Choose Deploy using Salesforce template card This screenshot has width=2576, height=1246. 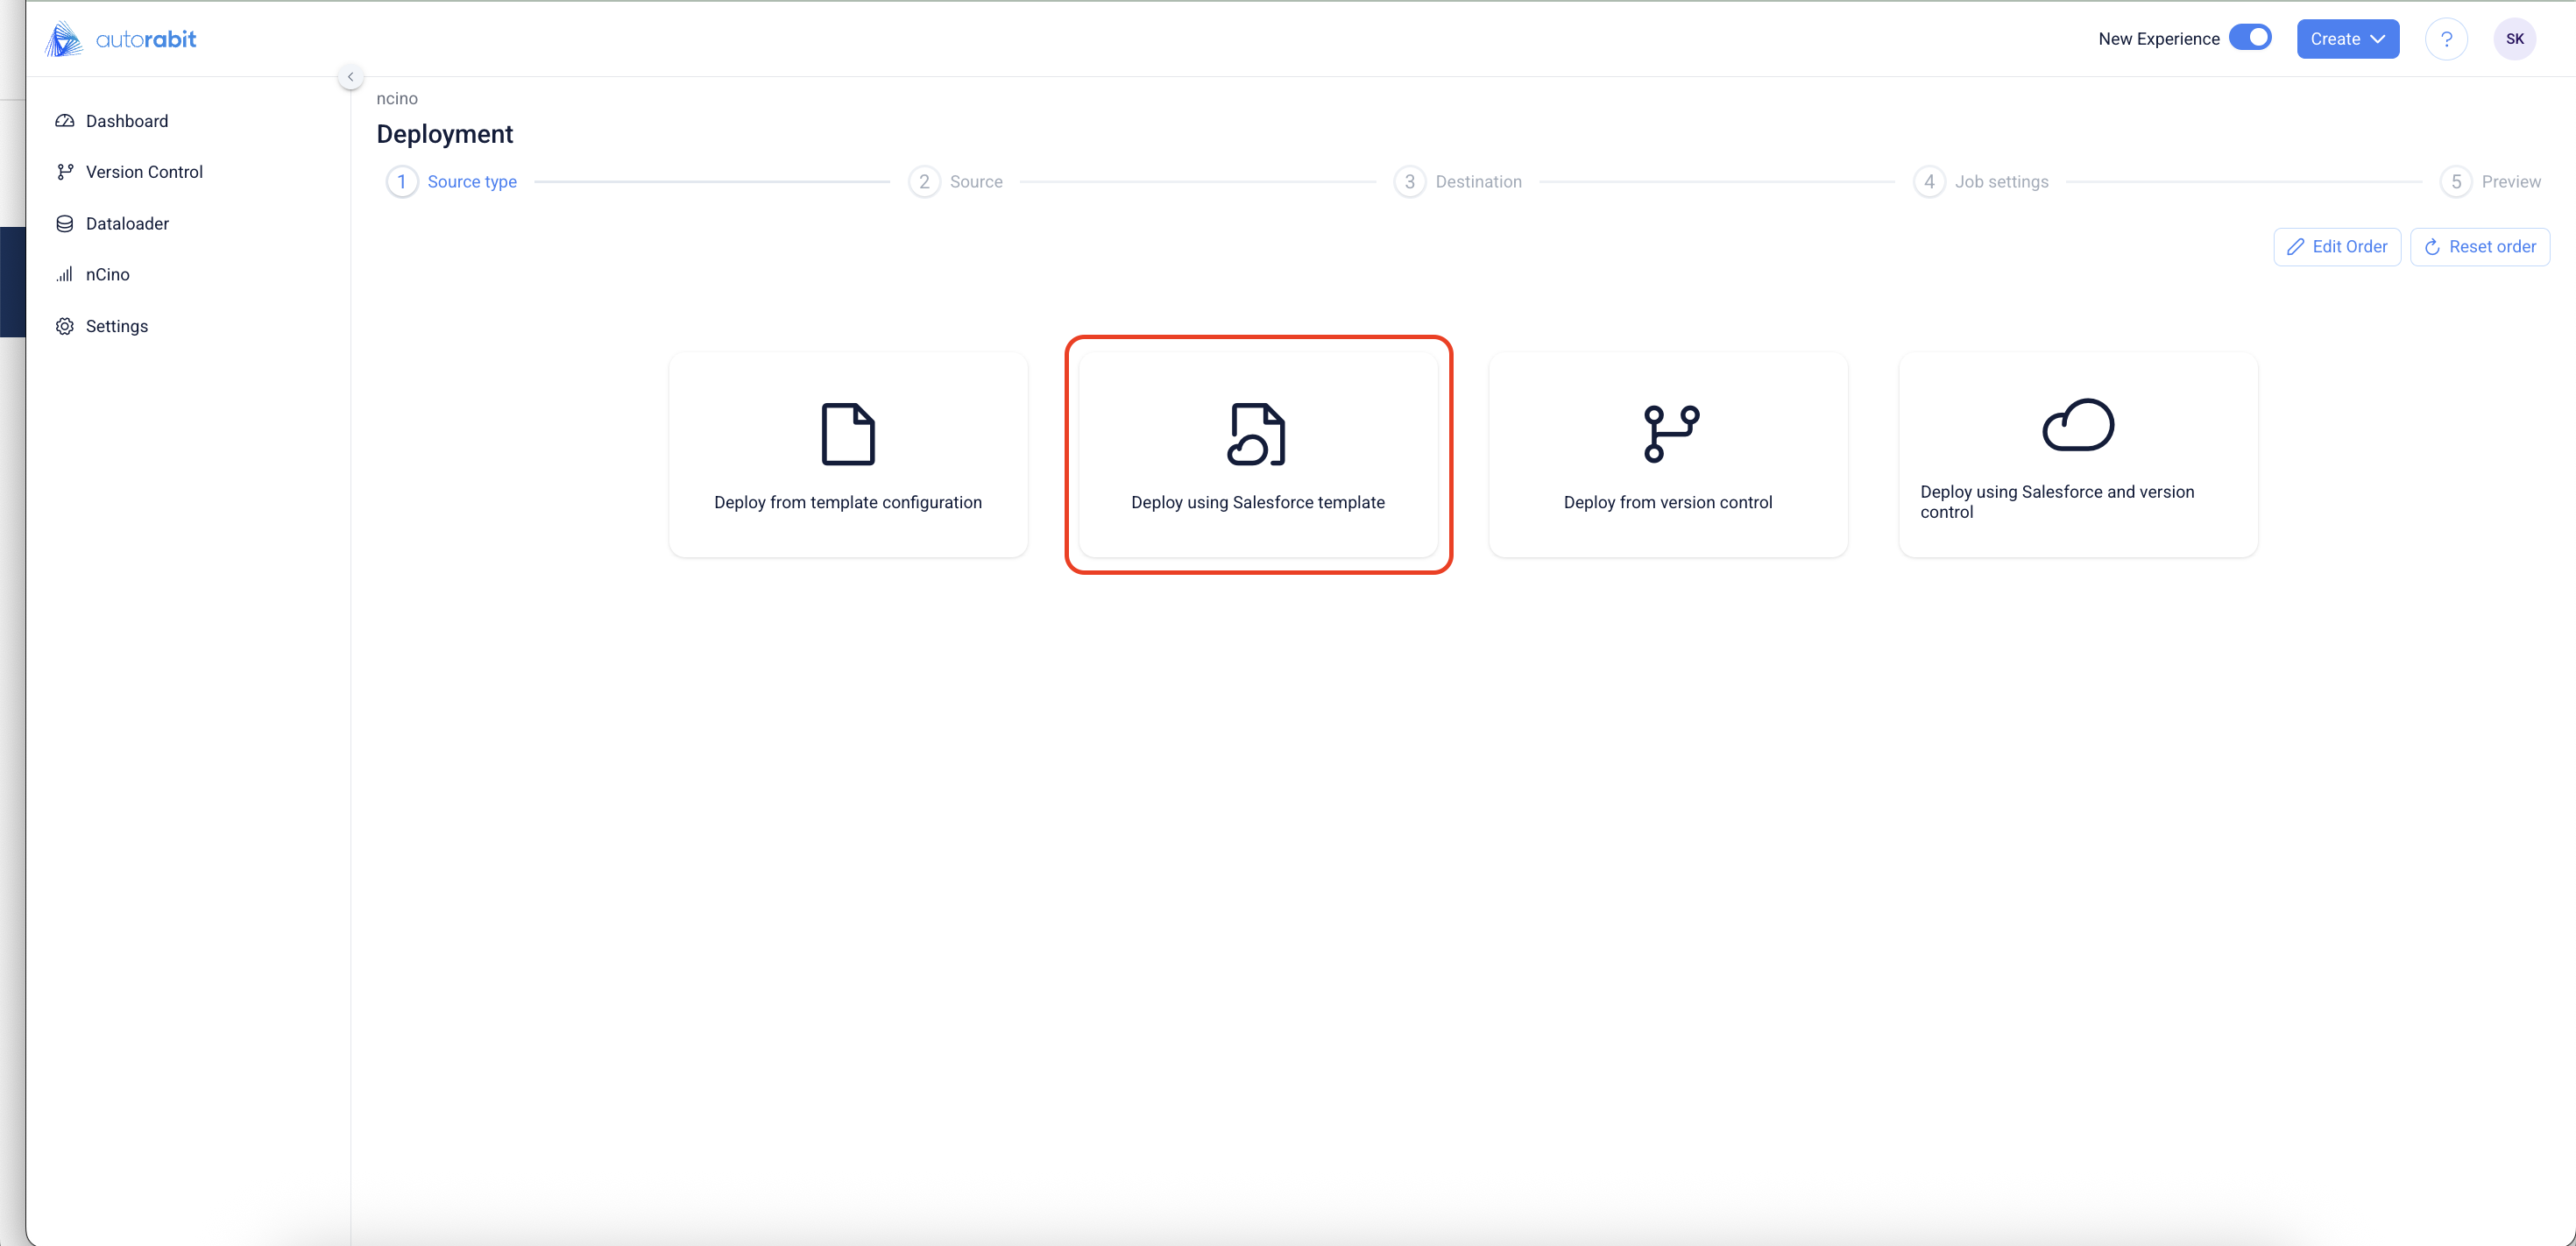tap(1258, 455)
